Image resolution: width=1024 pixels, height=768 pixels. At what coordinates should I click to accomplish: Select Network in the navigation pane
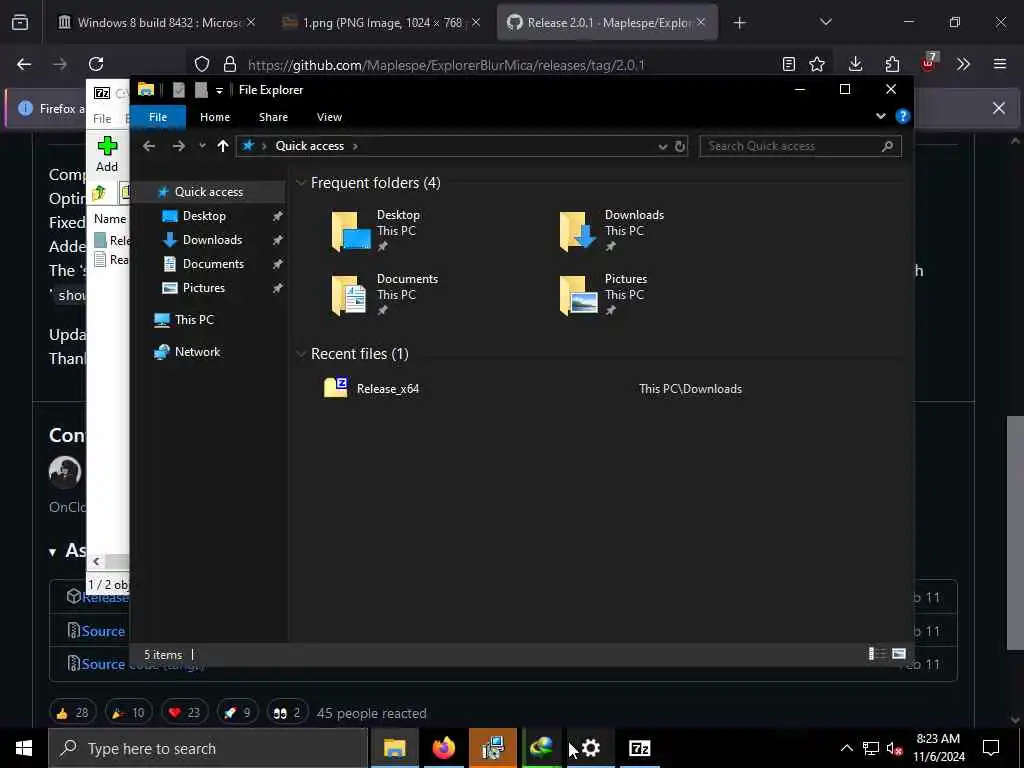[197, 352]
